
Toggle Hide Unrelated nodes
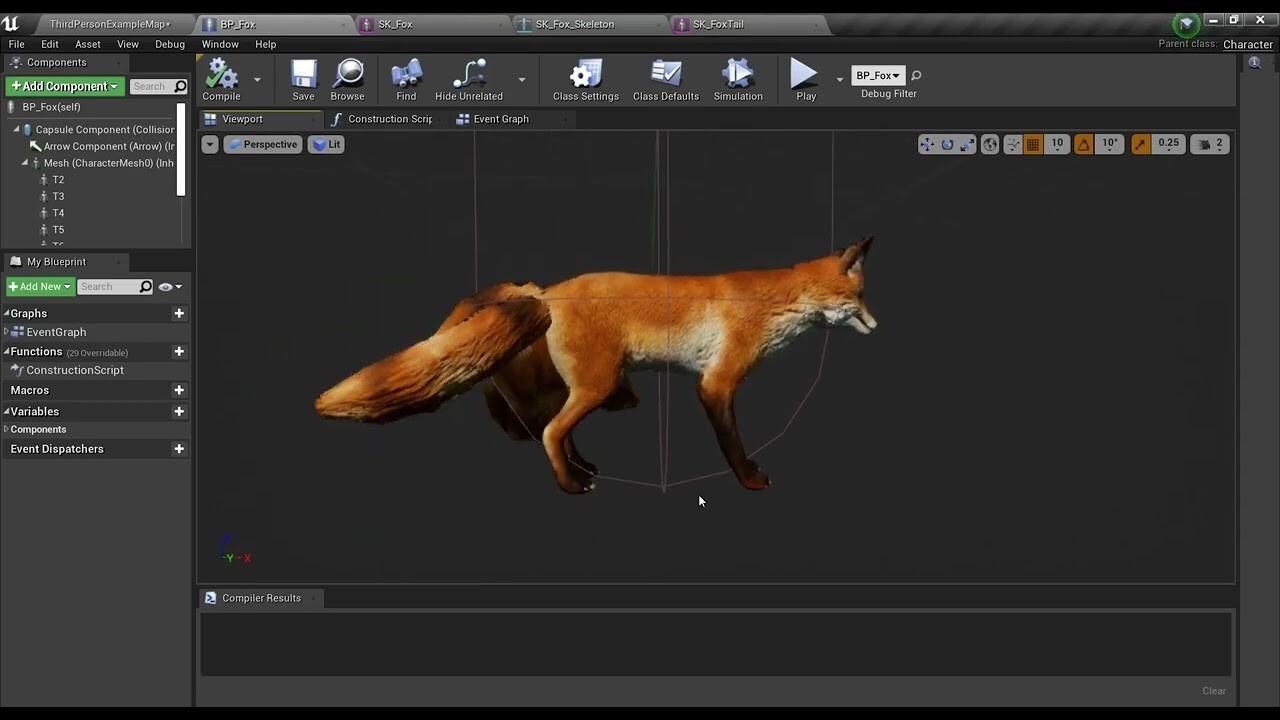[x=469, y=80]
